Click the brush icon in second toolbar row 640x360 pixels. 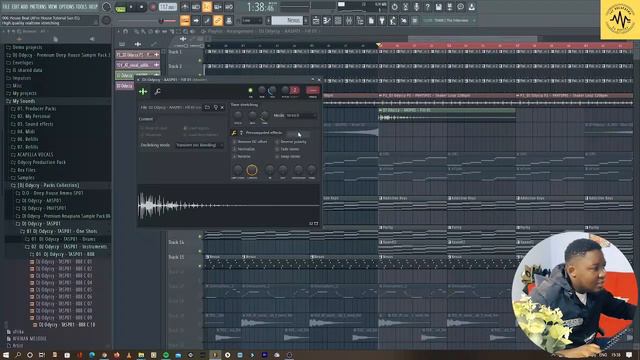pos(207,20)
